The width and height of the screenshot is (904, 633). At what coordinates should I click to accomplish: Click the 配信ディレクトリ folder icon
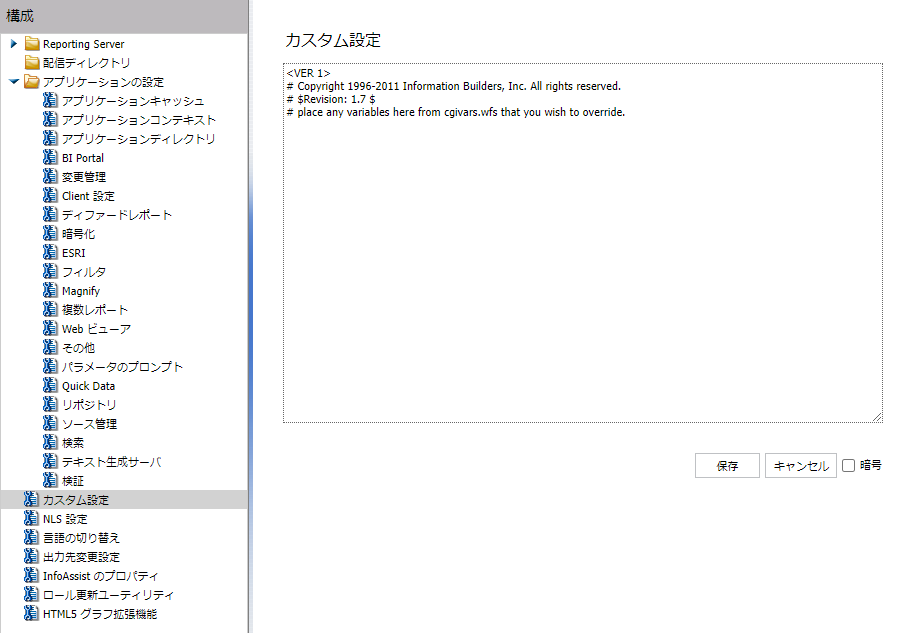32,62
